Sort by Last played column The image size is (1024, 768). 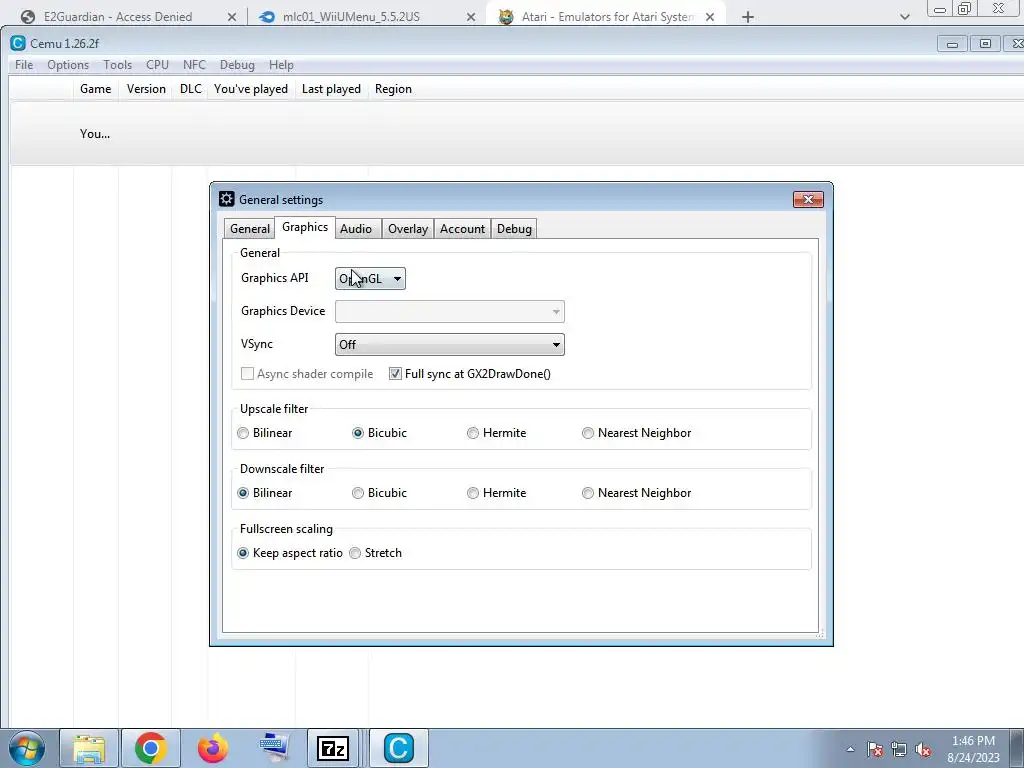click(x=331, y=89)
